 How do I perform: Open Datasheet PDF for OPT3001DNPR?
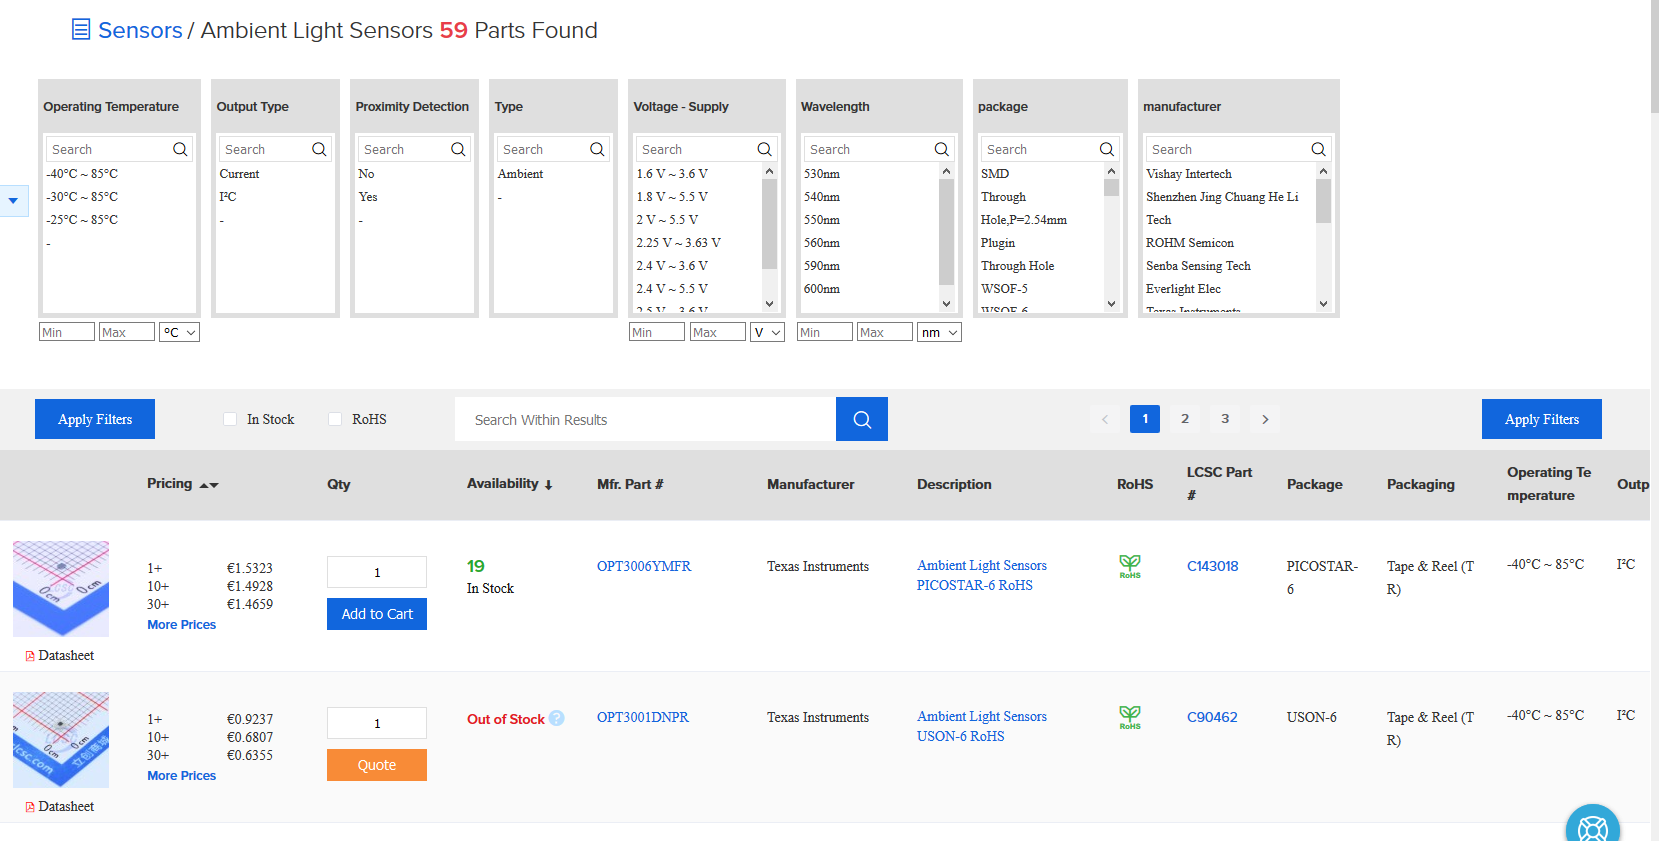tap(60, 807)
